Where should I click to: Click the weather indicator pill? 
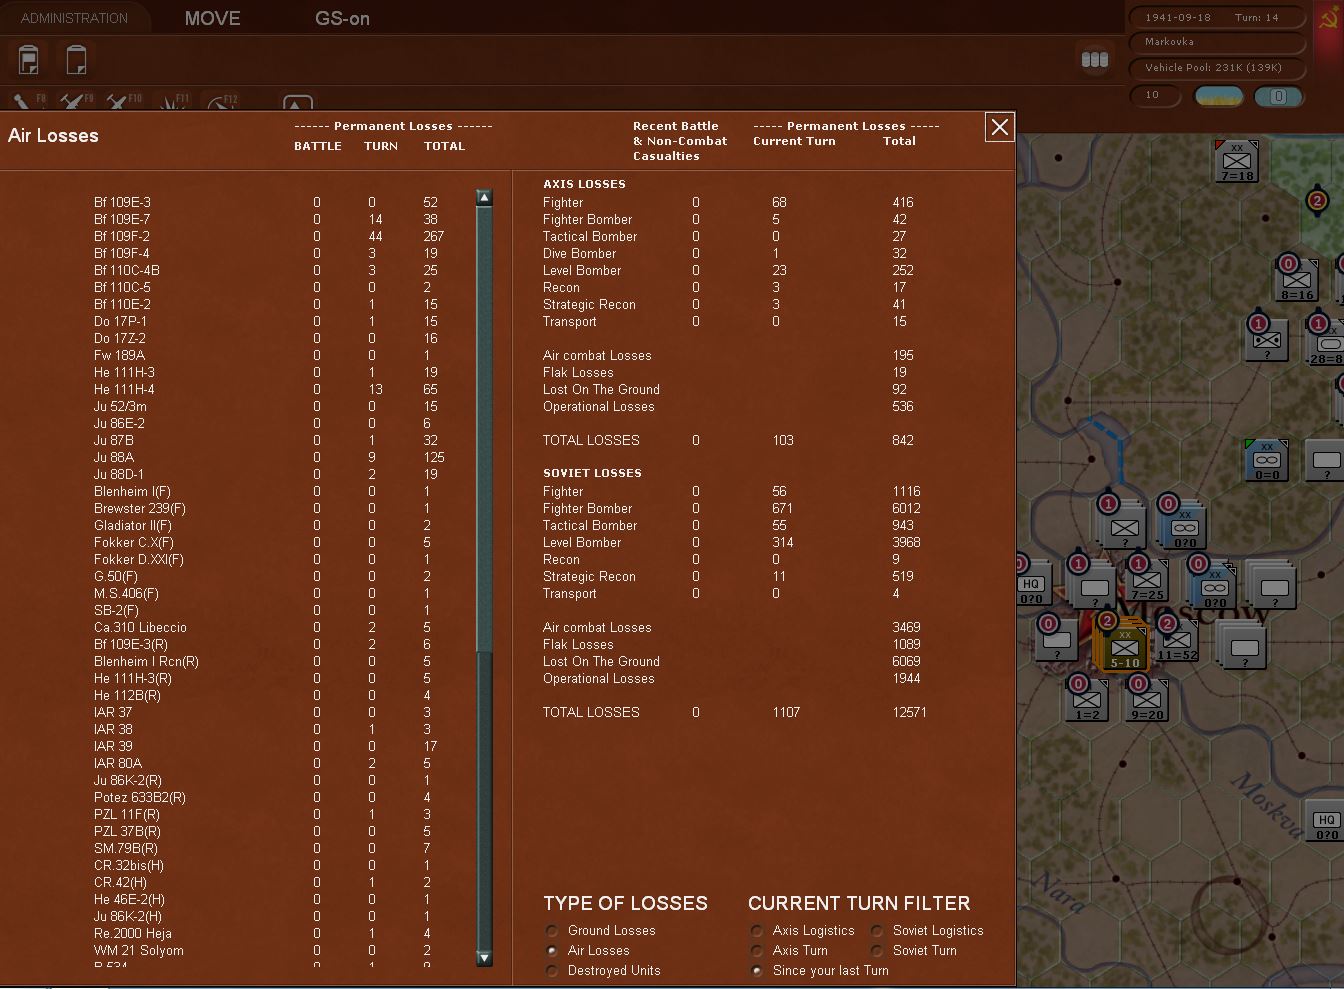point(1219,96)
